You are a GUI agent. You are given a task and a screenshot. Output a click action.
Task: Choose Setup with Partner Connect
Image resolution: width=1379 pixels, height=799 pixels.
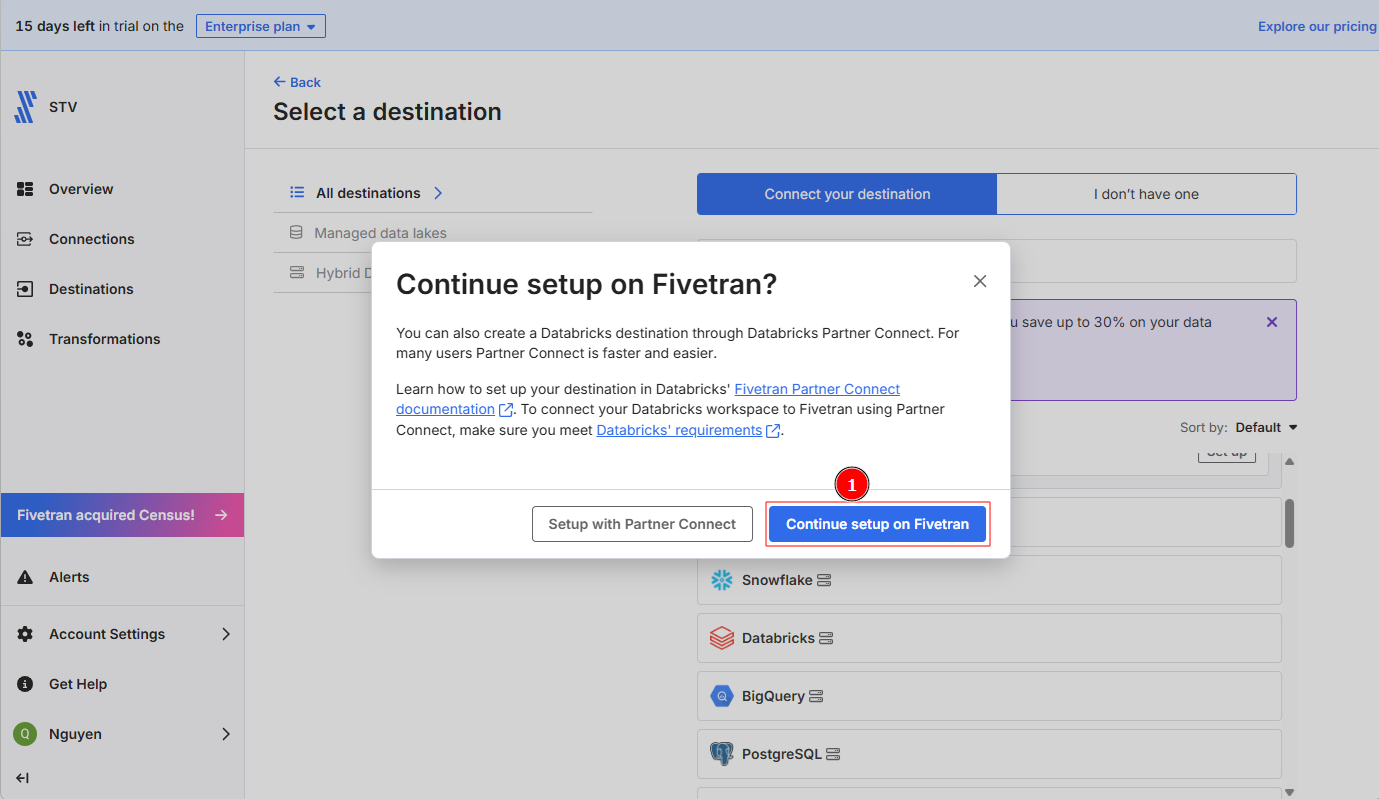coord(642,524)
